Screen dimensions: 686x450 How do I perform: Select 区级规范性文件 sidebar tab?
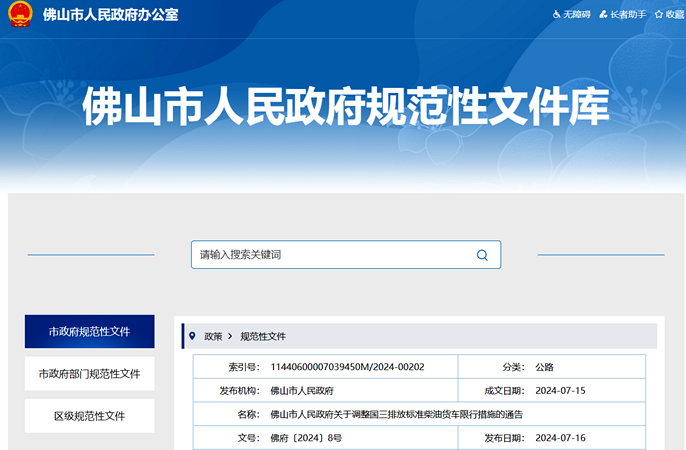[x=90, y=416]
